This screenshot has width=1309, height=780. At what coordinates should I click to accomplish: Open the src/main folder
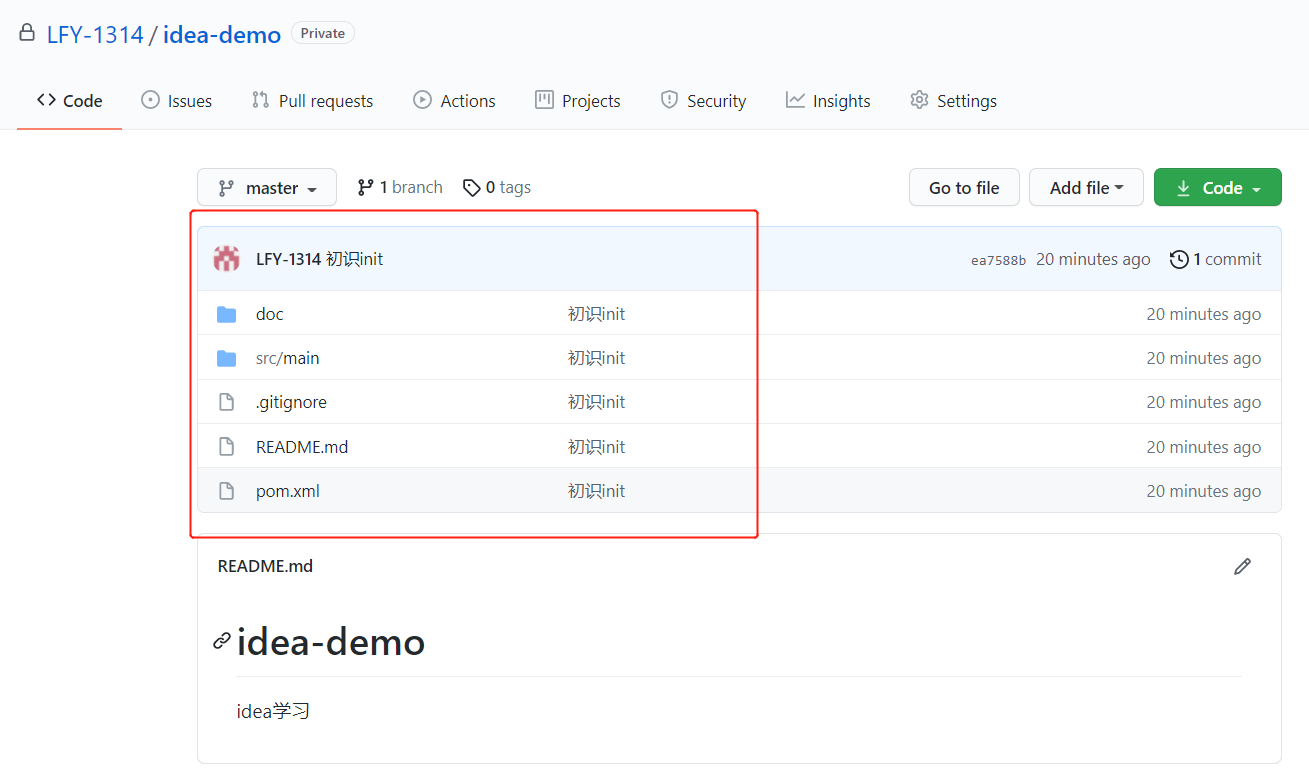[288, 358]
